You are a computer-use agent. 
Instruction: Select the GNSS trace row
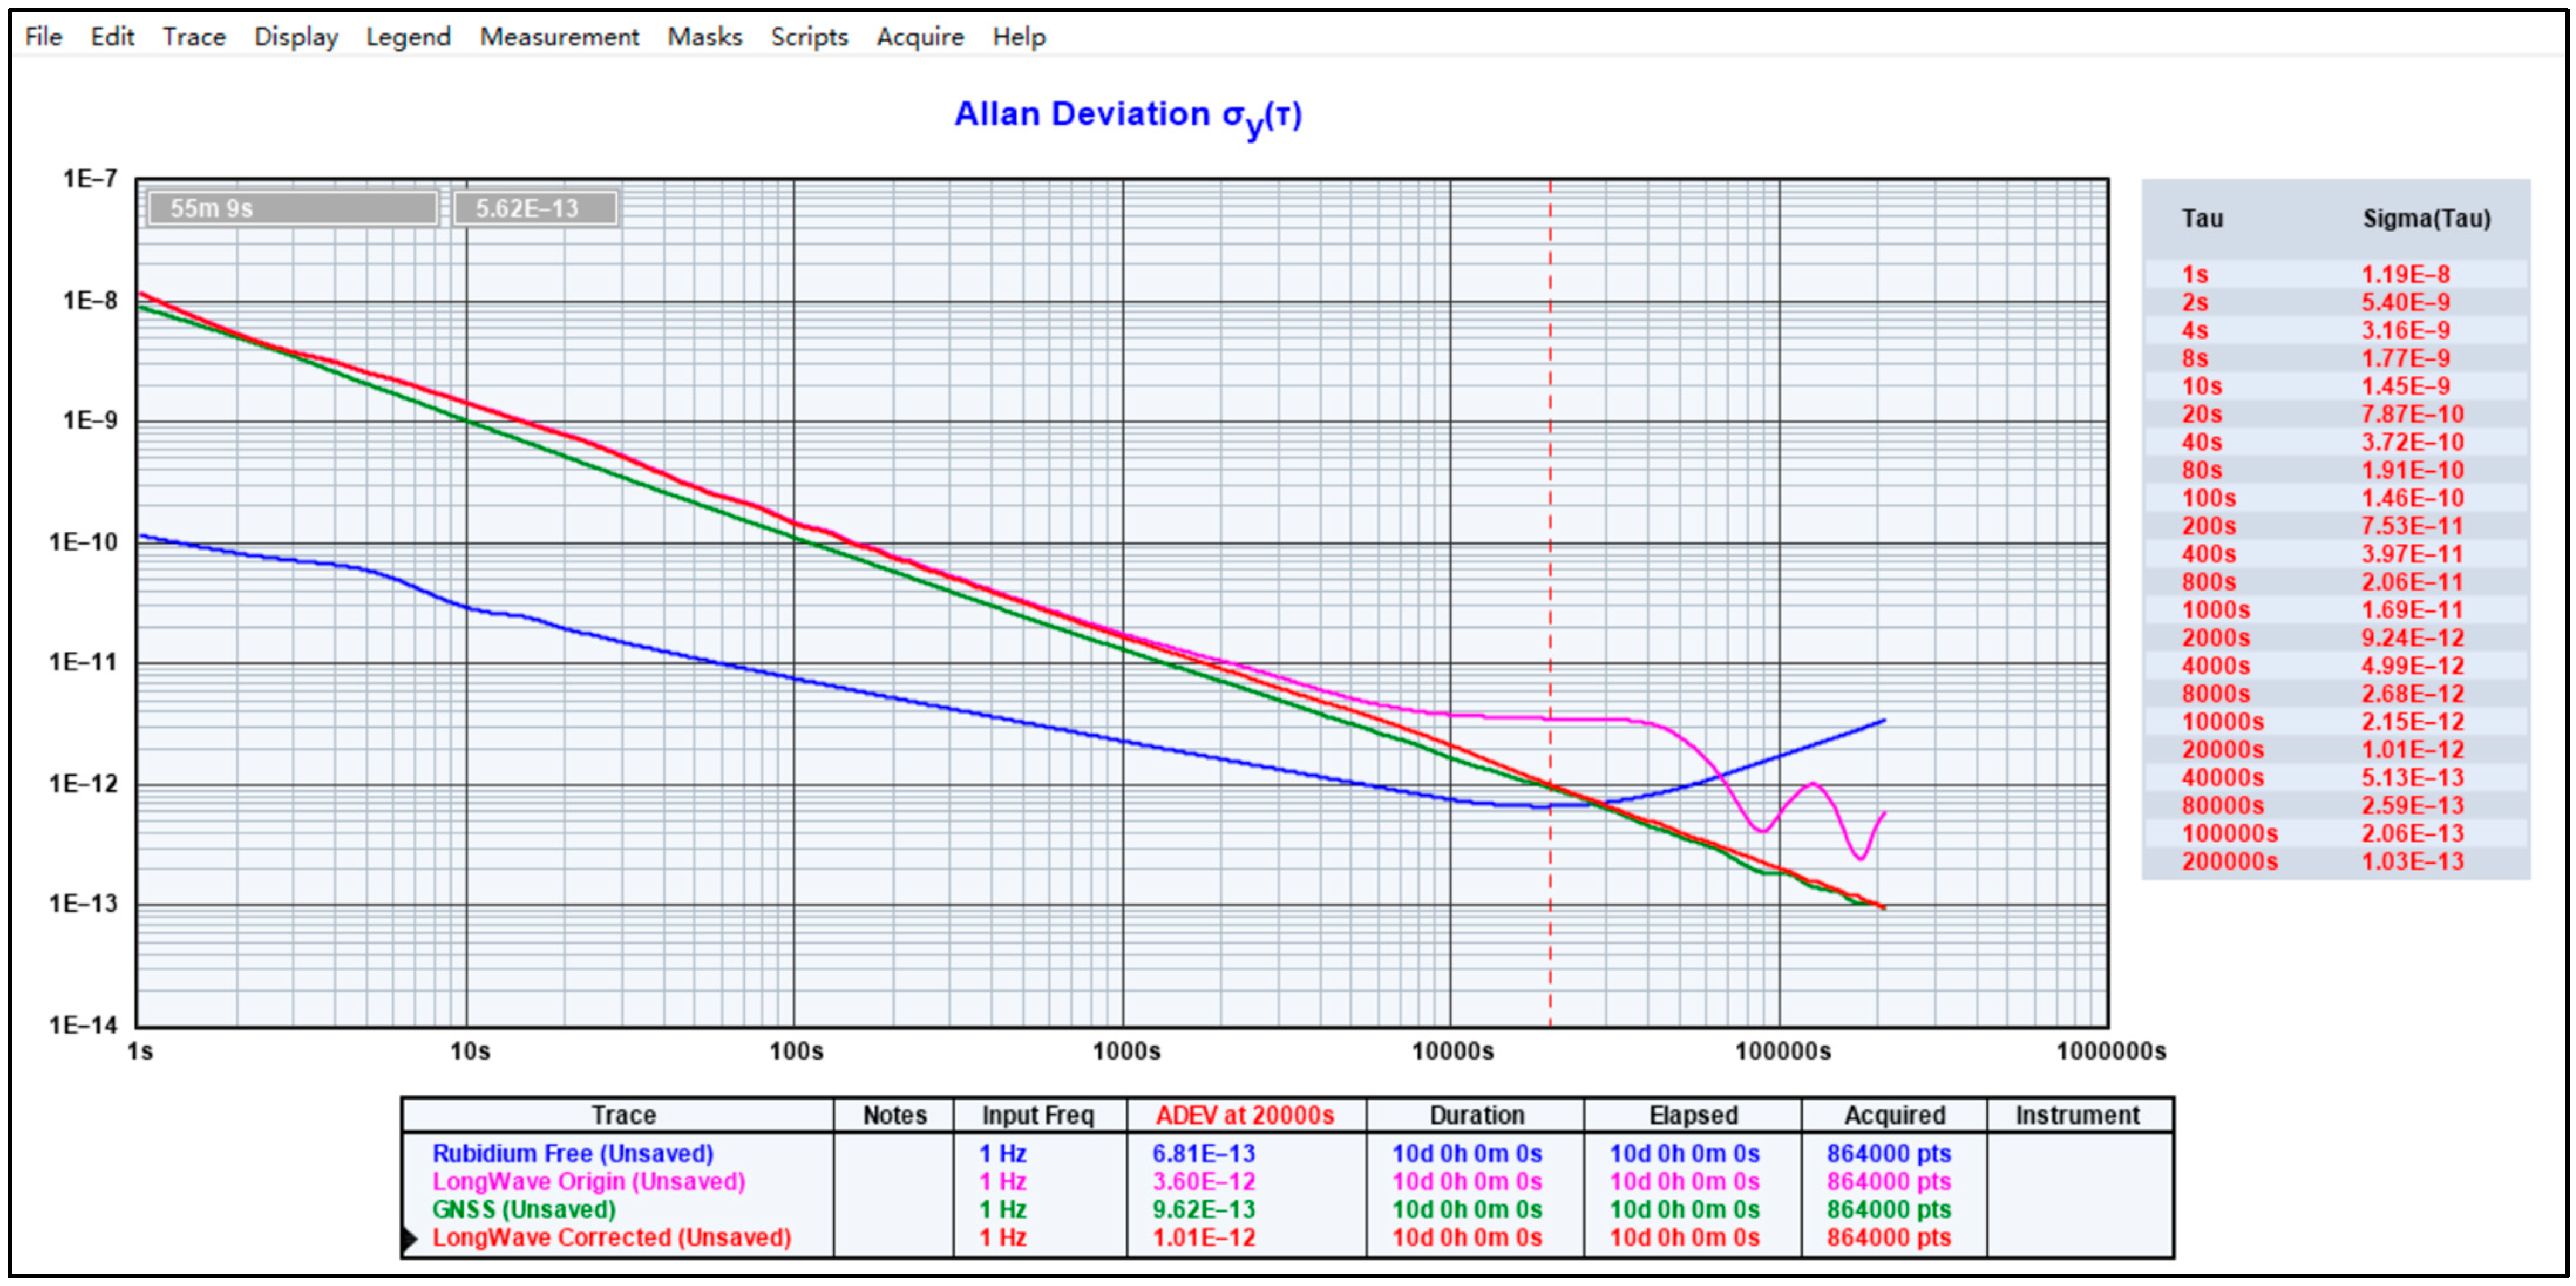tap(523, 1209)
